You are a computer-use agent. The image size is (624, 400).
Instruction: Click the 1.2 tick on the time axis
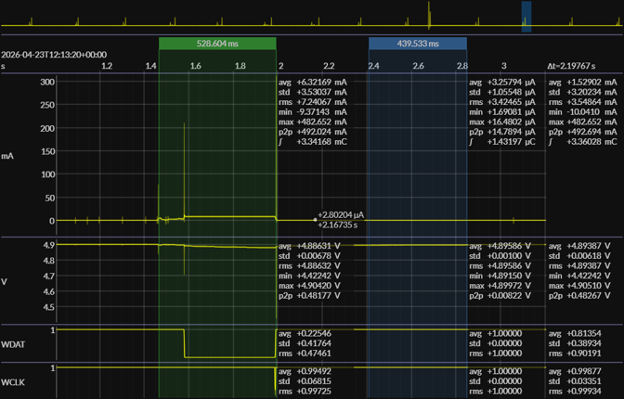tap(107, 66)
